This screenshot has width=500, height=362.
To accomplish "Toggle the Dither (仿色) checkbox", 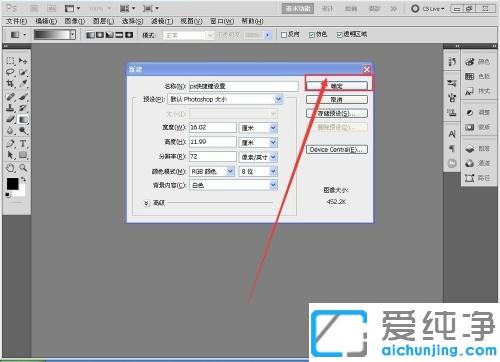I will 312,35.
